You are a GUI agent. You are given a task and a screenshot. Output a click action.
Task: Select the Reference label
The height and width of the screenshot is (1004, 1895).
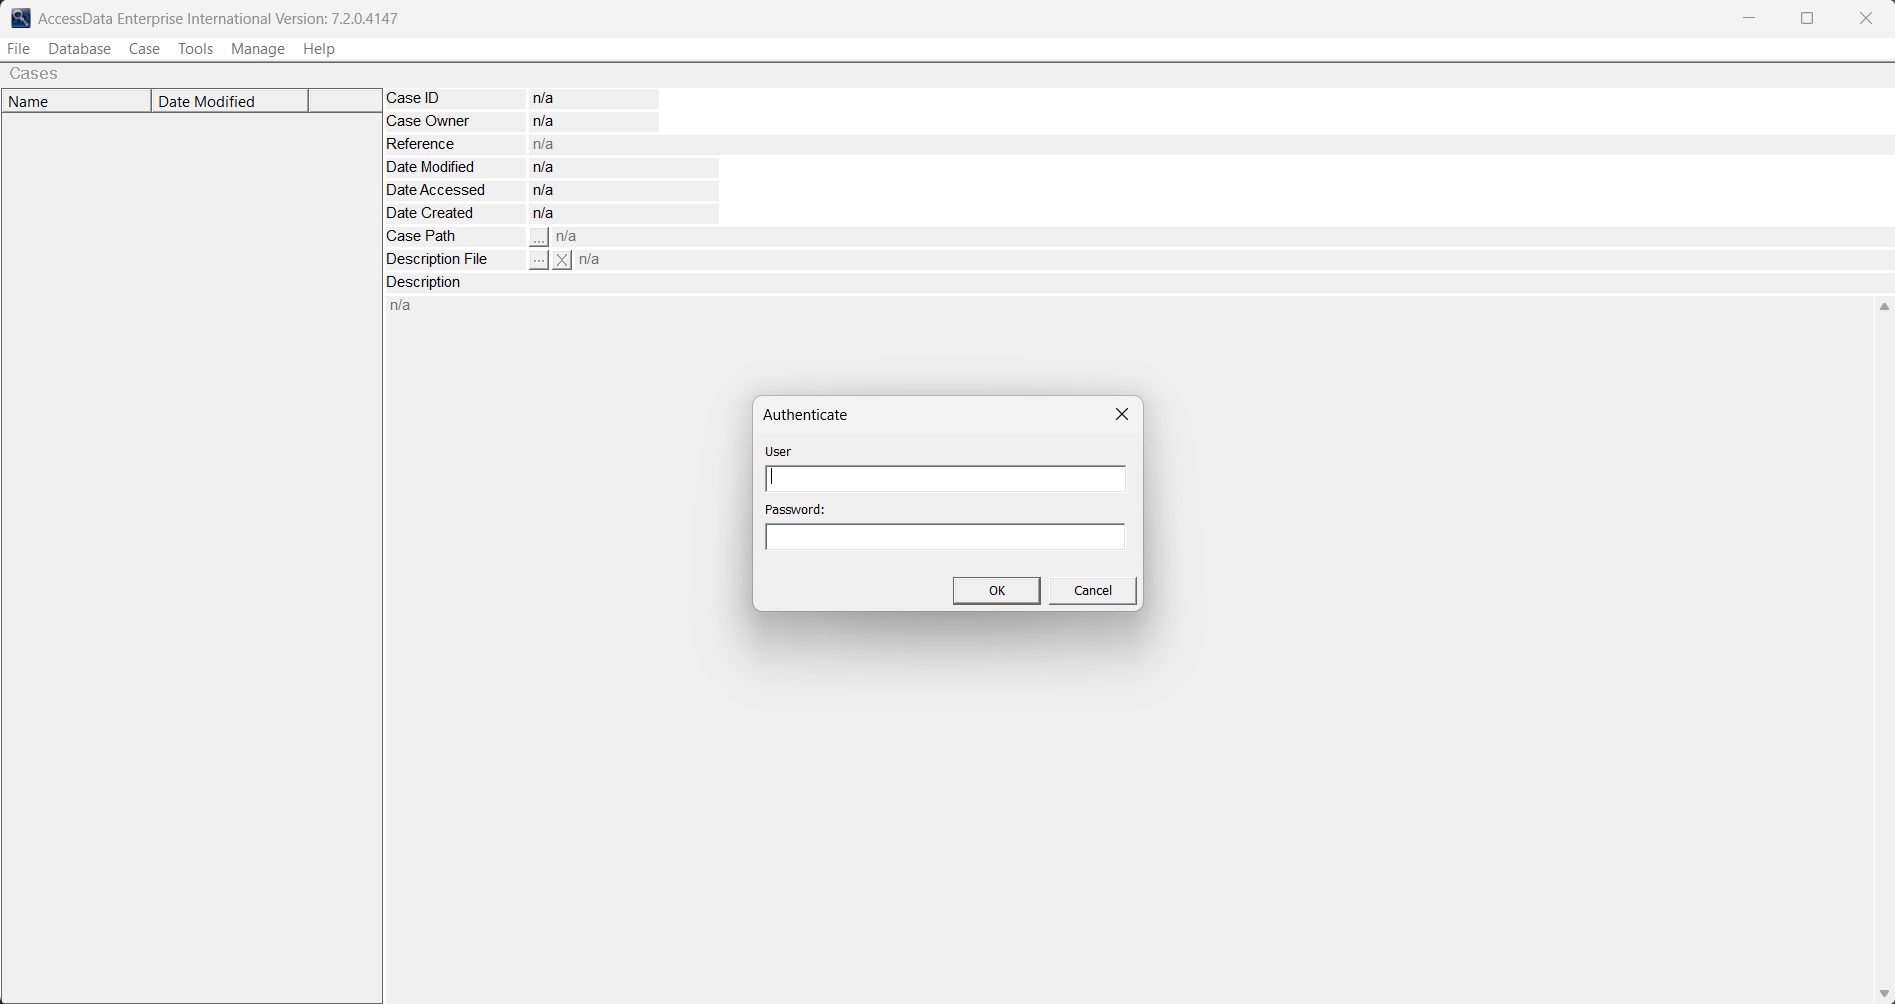420,144
